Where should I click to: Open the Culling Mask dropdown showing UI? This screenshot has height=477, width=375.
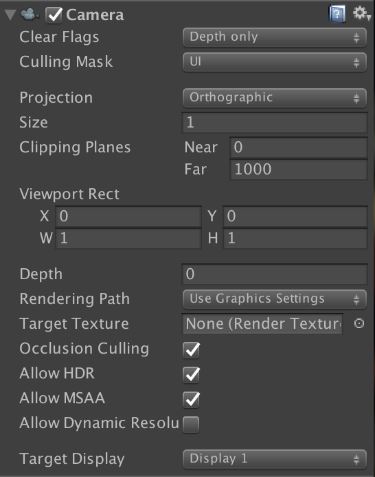(275, 62)
